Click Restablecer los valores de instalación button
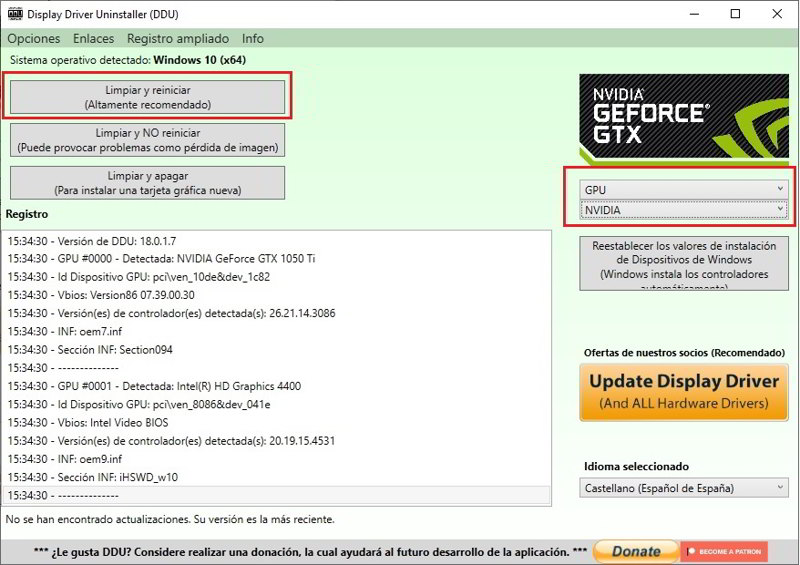Screen dimensions: 800x565 (684, 264)
